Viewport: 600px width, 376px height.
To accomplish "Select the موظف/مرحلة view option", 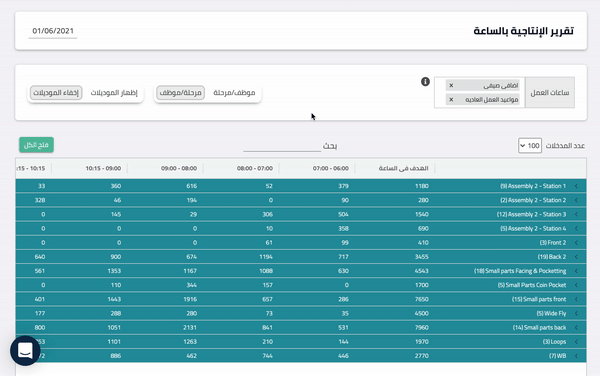I will 234,93.
